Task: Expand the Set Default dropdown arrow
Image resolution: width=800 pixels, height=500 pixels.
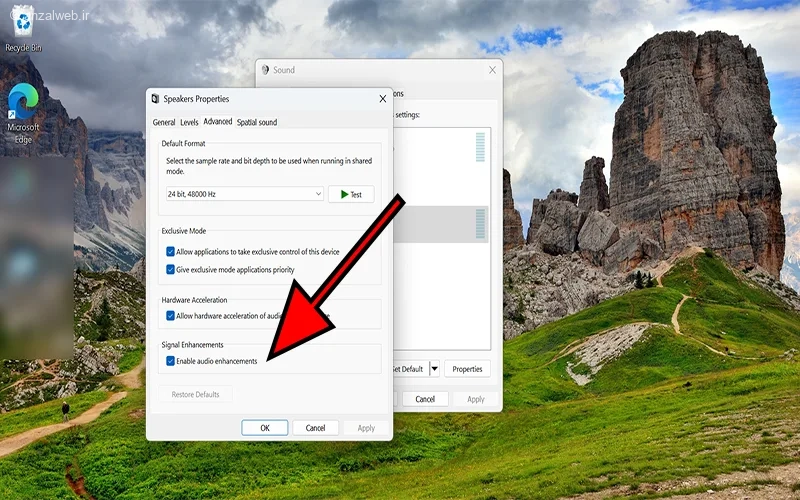Action: point(435,369)
